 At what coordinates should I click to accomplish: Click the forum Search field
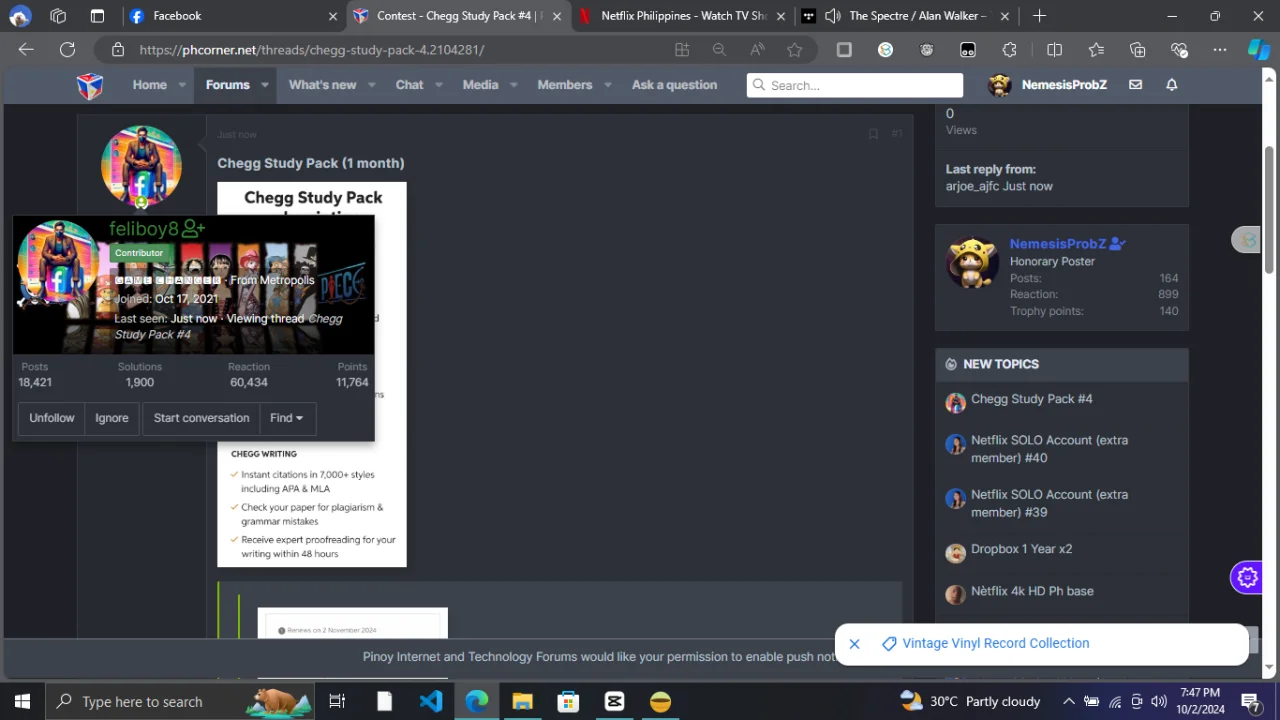(x=855, y=85)
